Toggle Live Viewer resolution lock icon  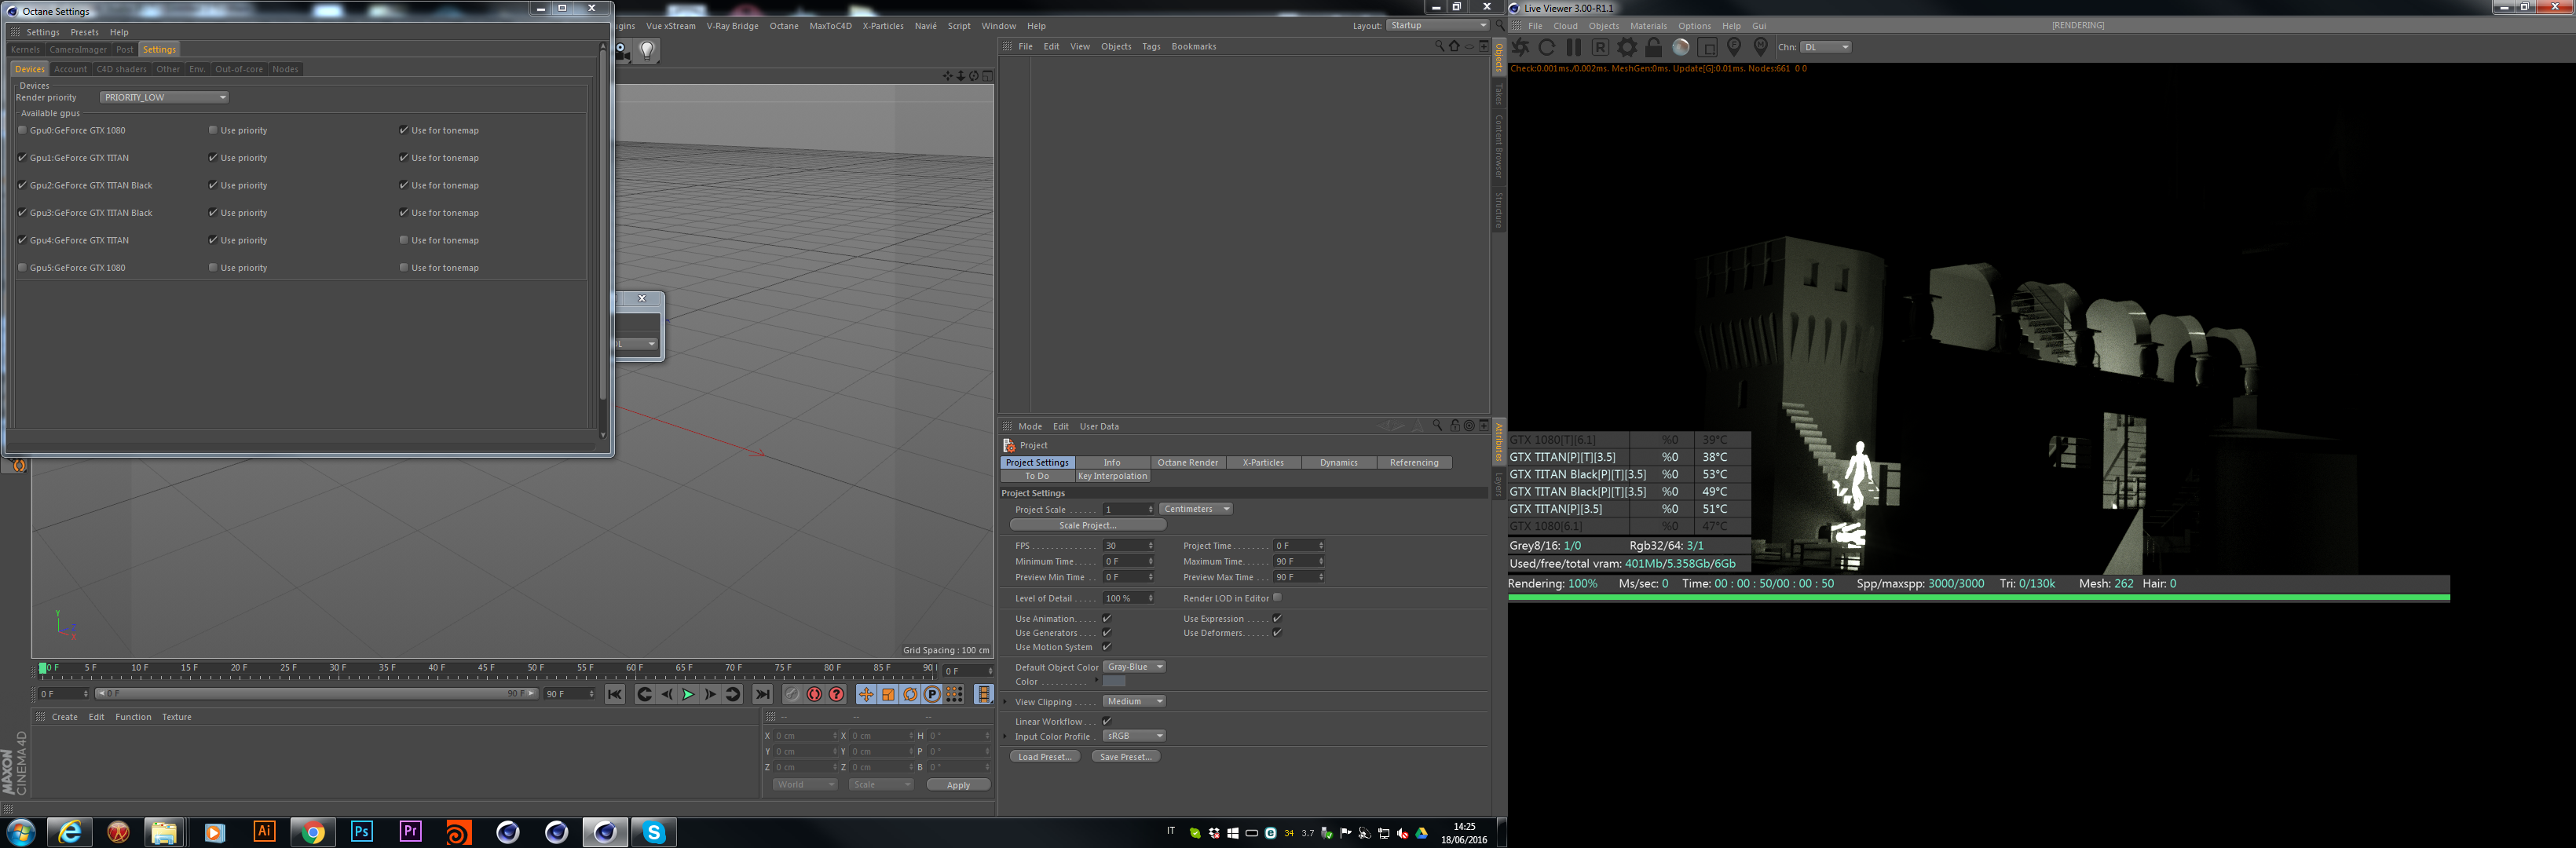[x=1654, y=47]
